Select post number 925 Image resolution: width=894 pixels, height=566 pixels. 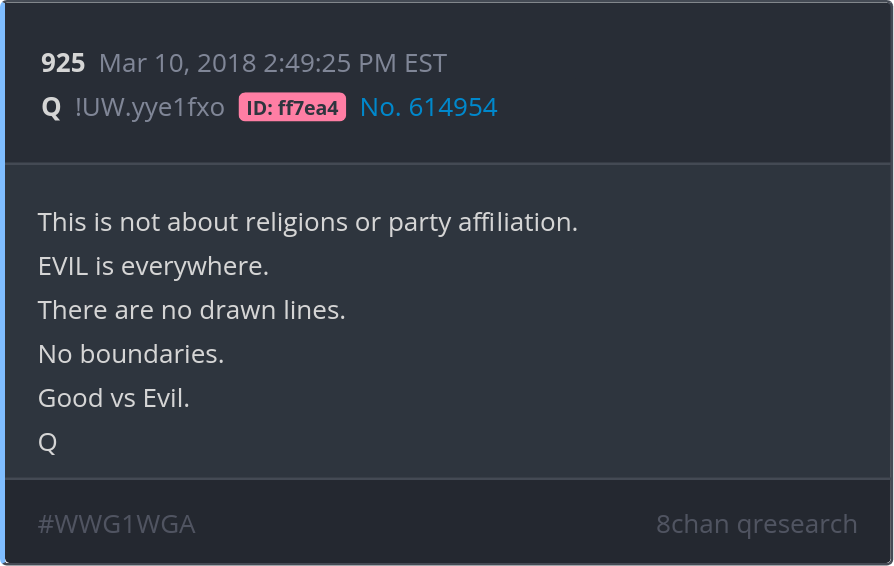pos(63,63)
